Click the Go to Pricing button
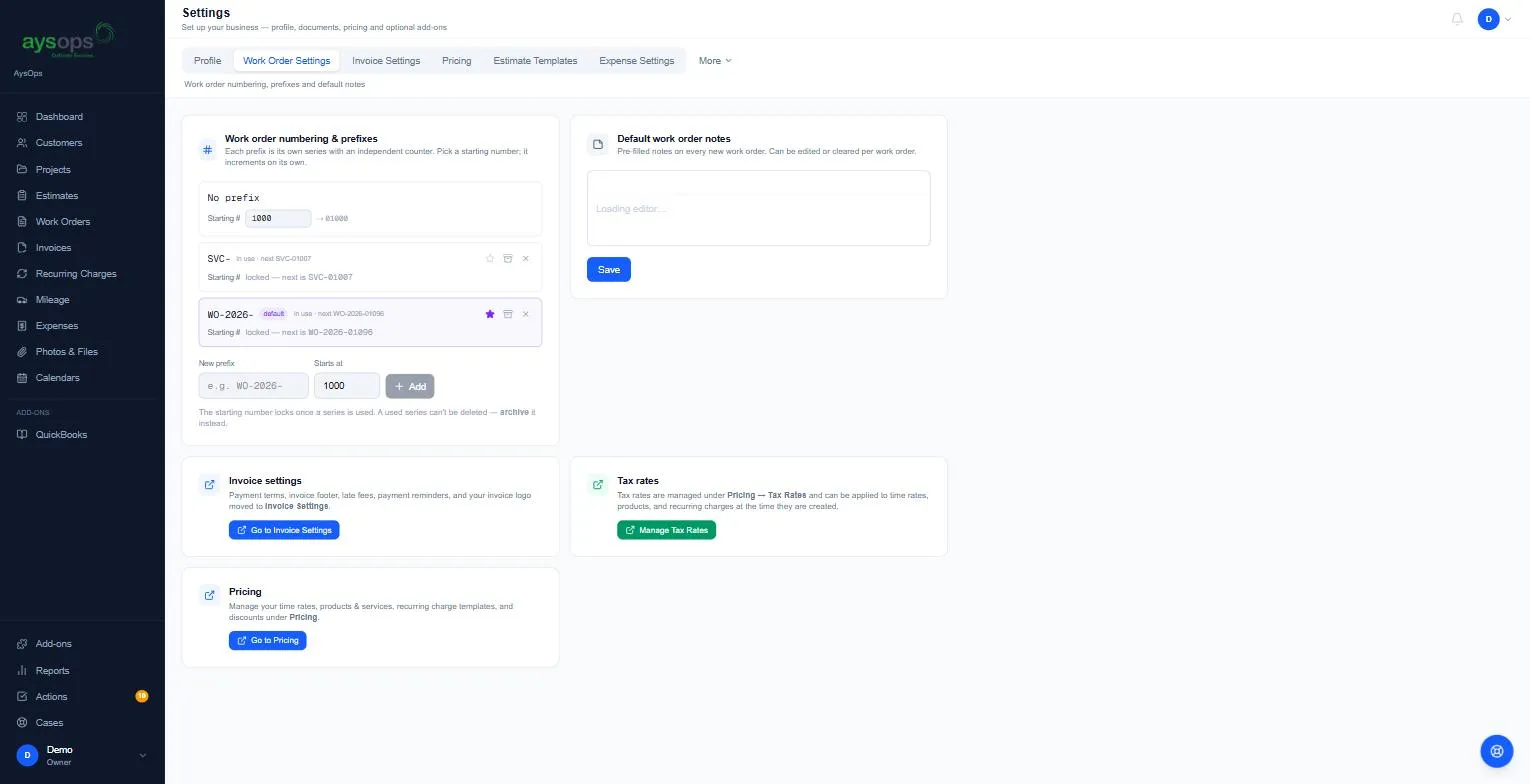Image resolution: width=1530 pixels, height=784 pixels. pos(268,640)
